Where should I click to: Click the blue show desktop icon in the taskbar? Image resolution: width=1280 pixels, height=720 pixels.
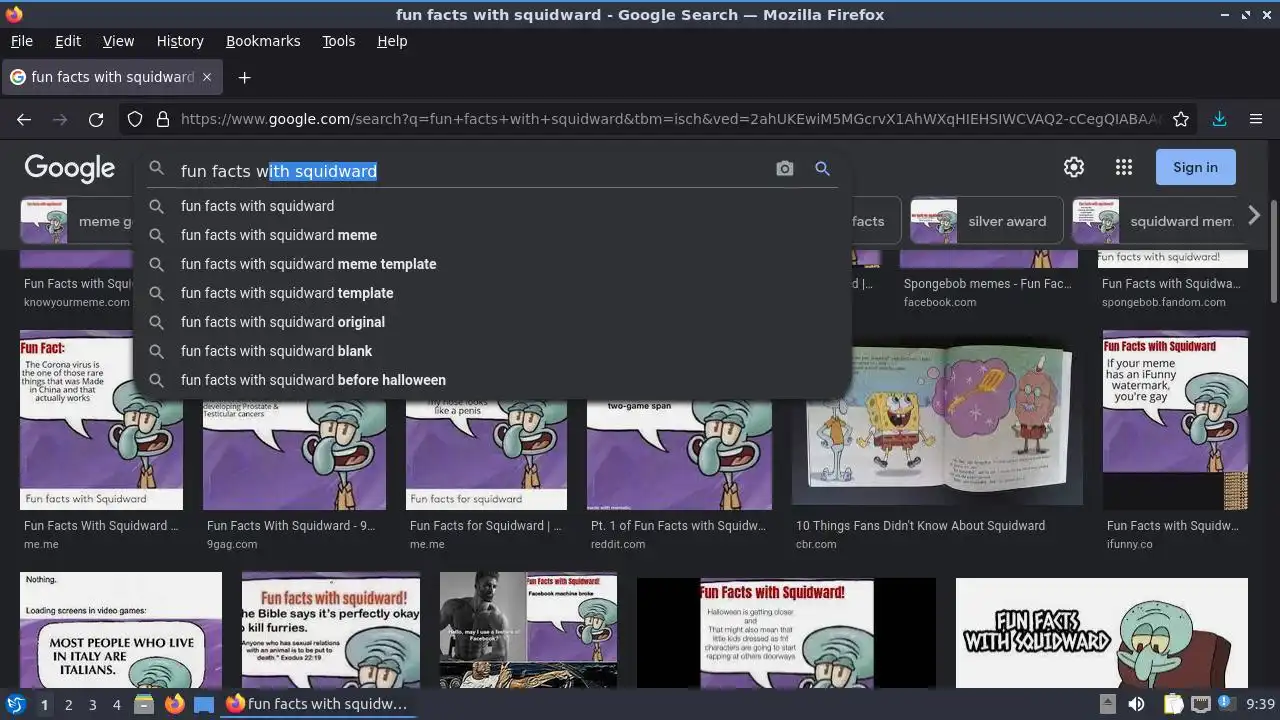(x=204, y=704)
